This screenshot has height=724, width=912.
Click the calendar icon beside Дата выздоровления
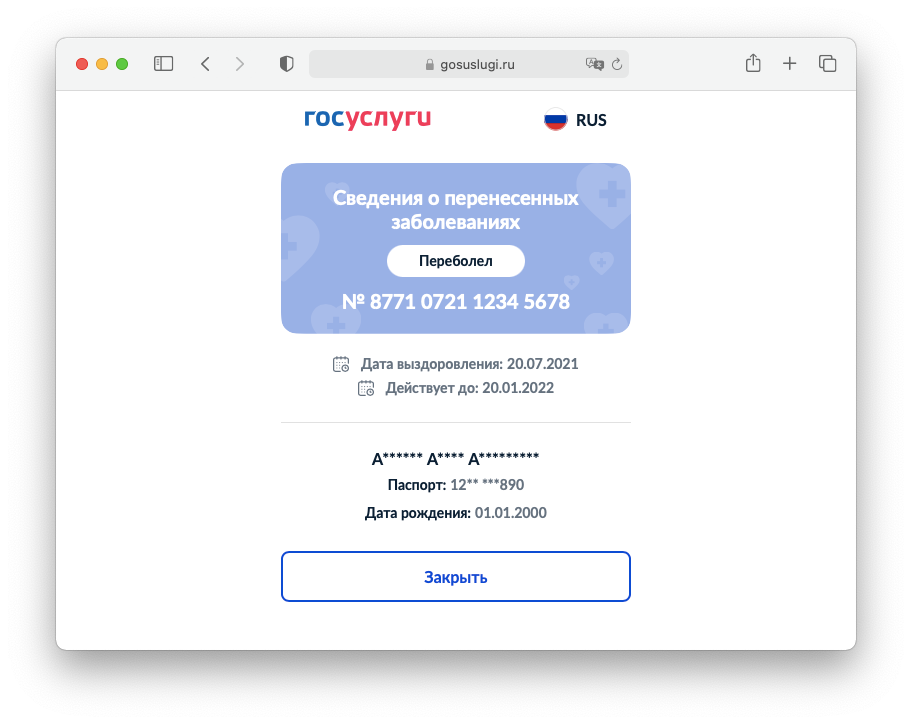[341, 364]
